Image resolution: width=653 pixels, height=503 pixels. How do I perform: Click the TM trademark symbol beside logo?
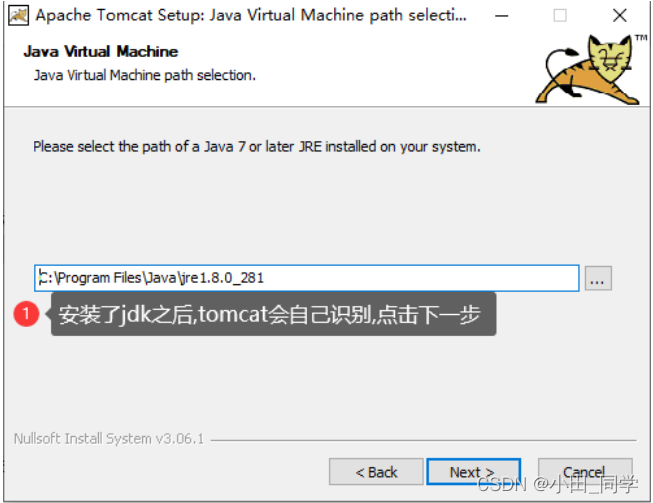(641, 38)
